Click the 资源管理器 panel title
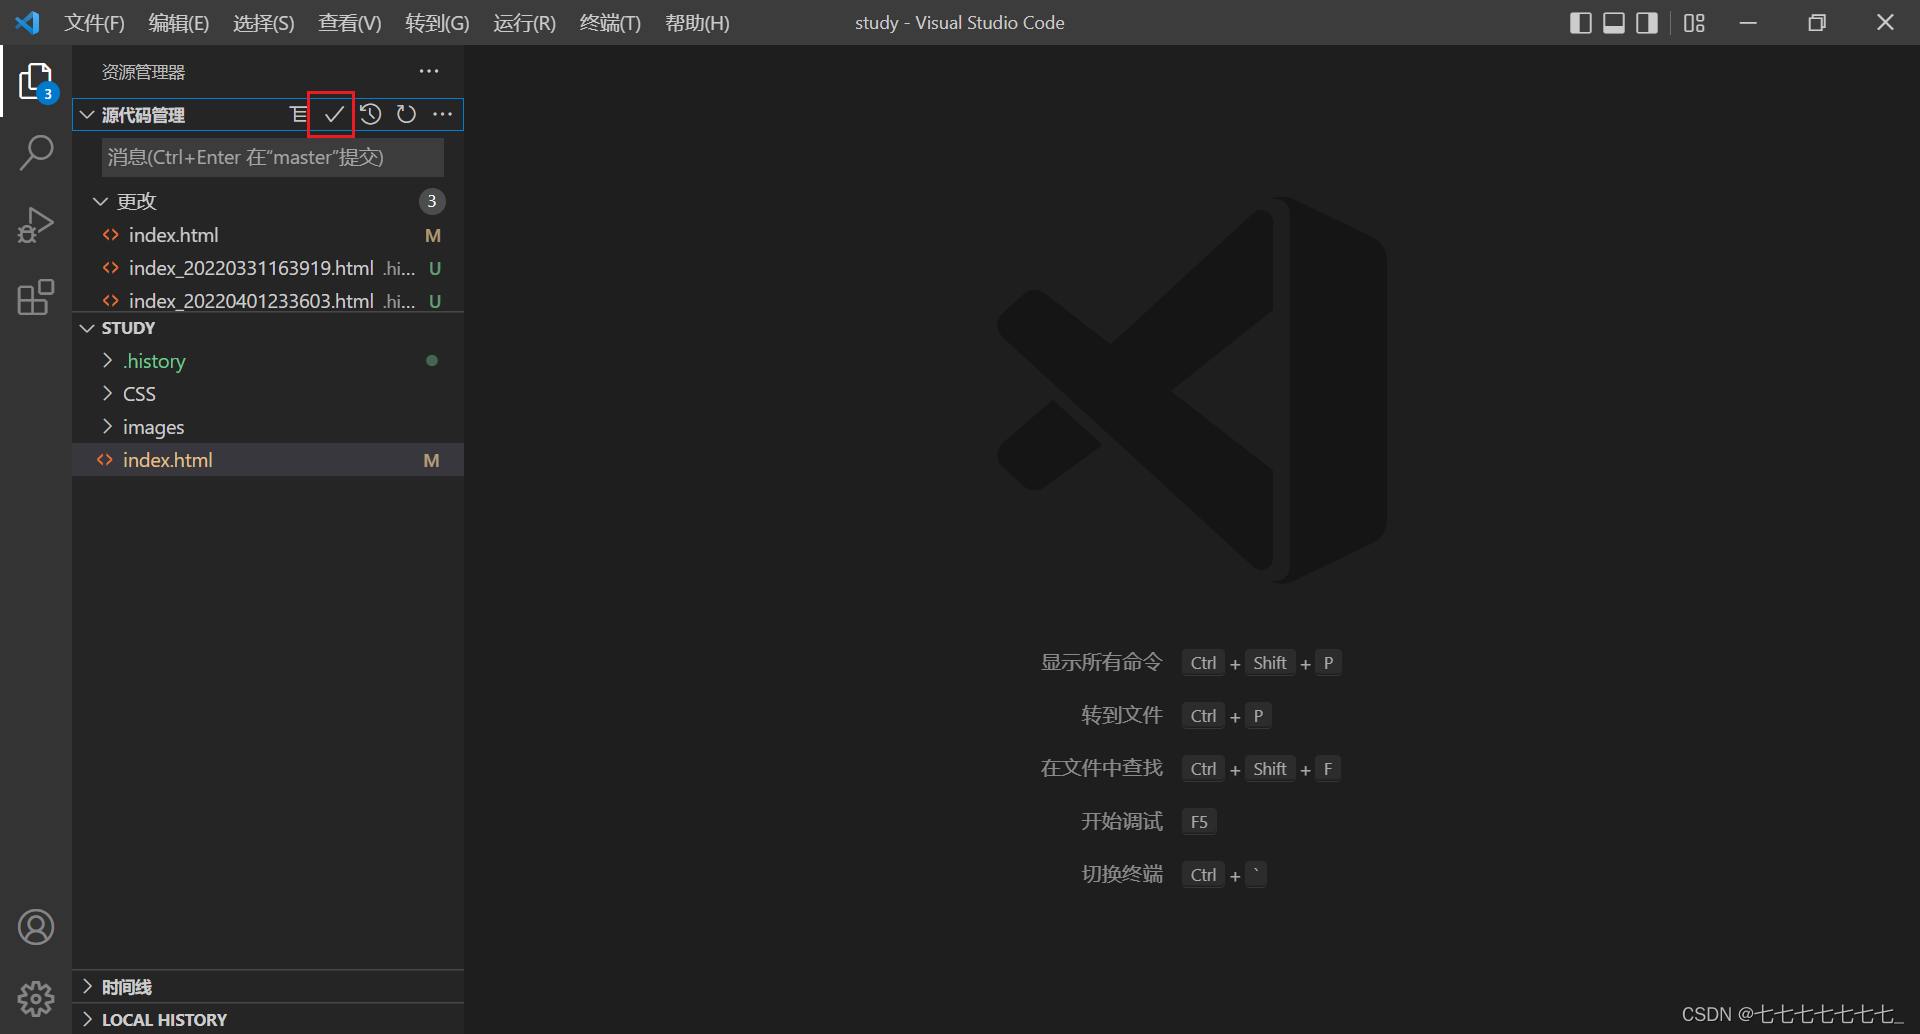This screenshot has width=1920, height=1034. (143, 72)
